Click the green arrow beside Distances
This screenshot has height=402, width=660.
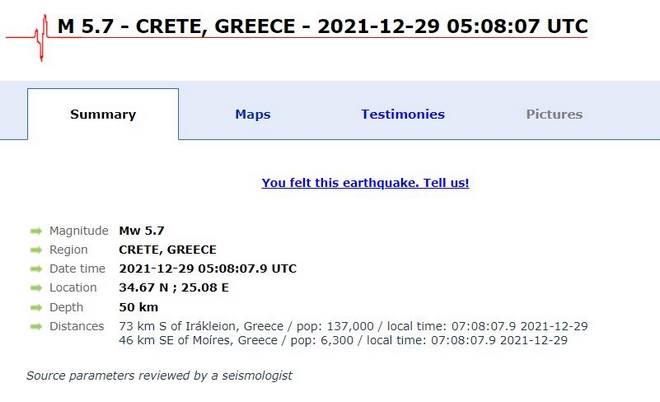(37, 326)
